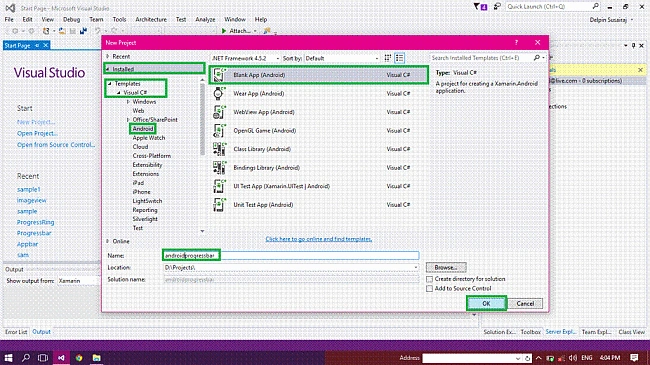
Task: Select Cross-Platform in the template tree
Action: click(x=152, y=156)
